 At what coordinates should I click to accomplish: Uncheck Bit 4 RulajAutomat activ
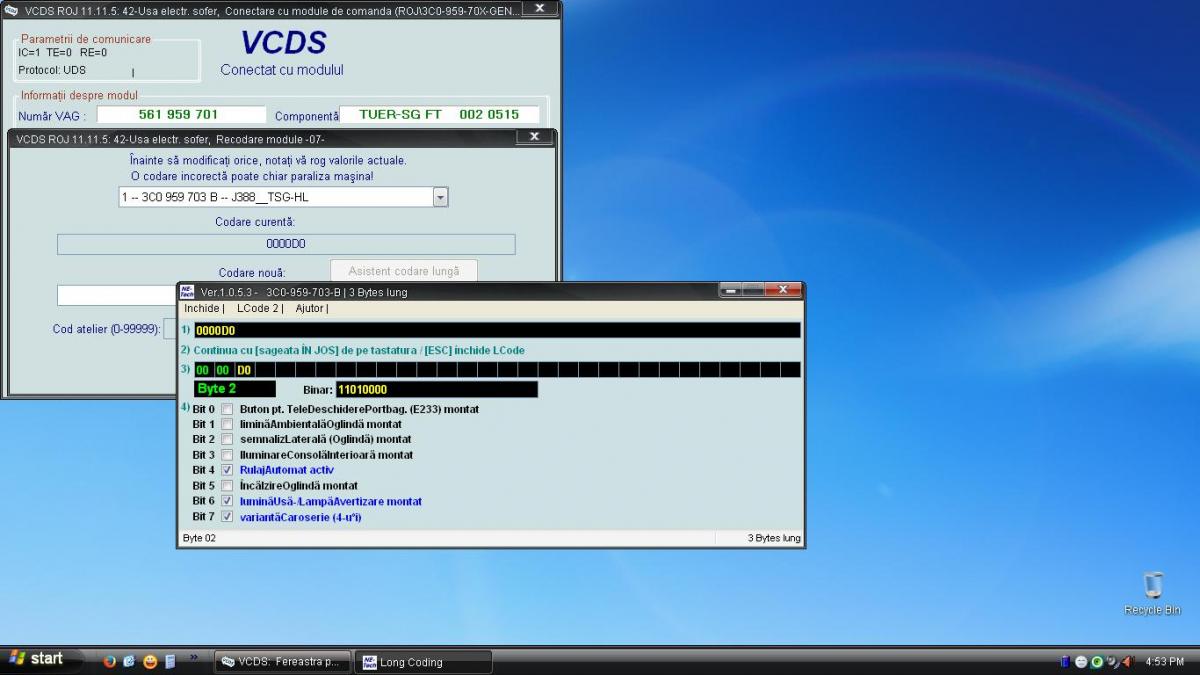tap(227, 470)
